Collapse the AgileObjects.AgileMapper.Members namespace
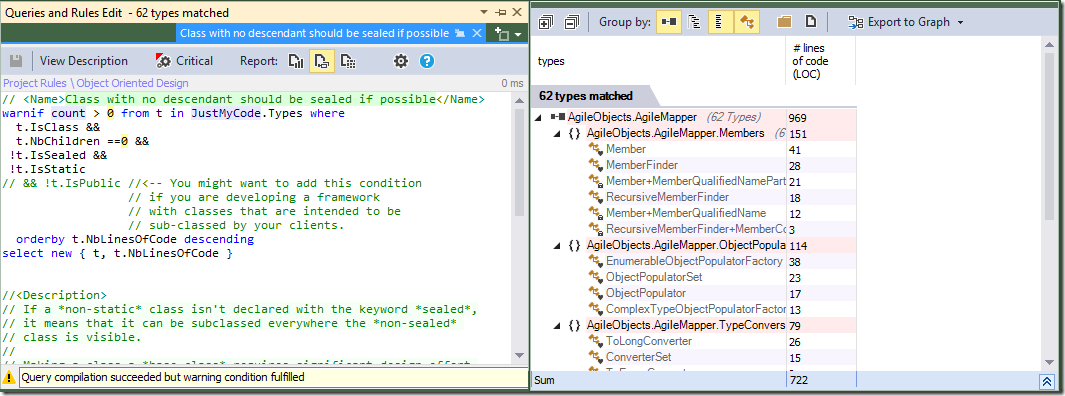 pos(557,133)
